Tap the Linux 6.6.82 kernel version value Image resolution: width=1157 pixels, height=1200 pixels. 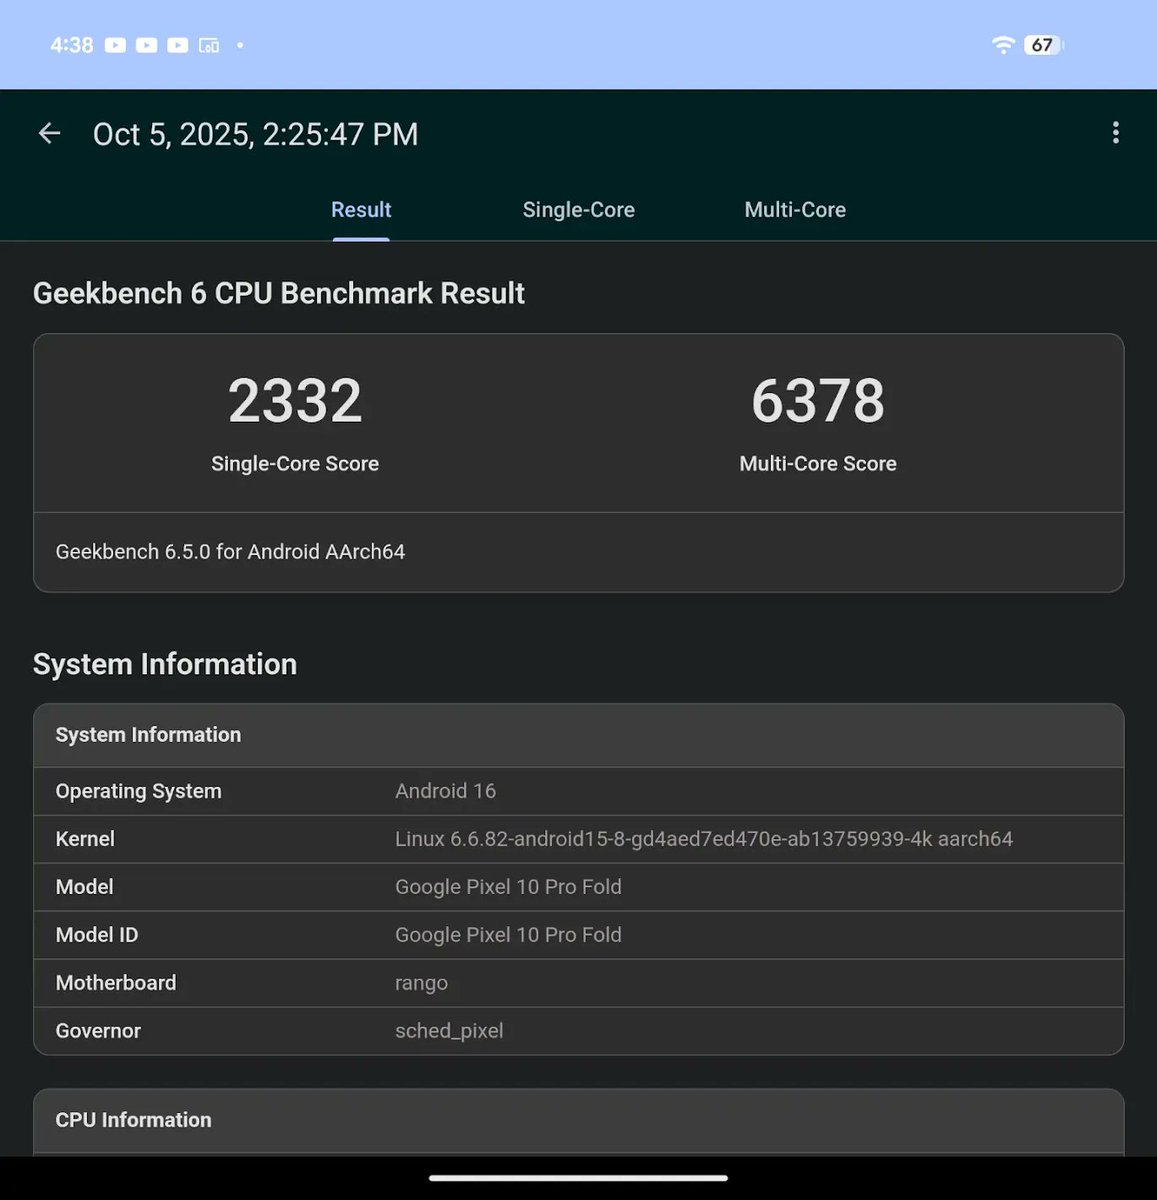[x=704, y=839]
